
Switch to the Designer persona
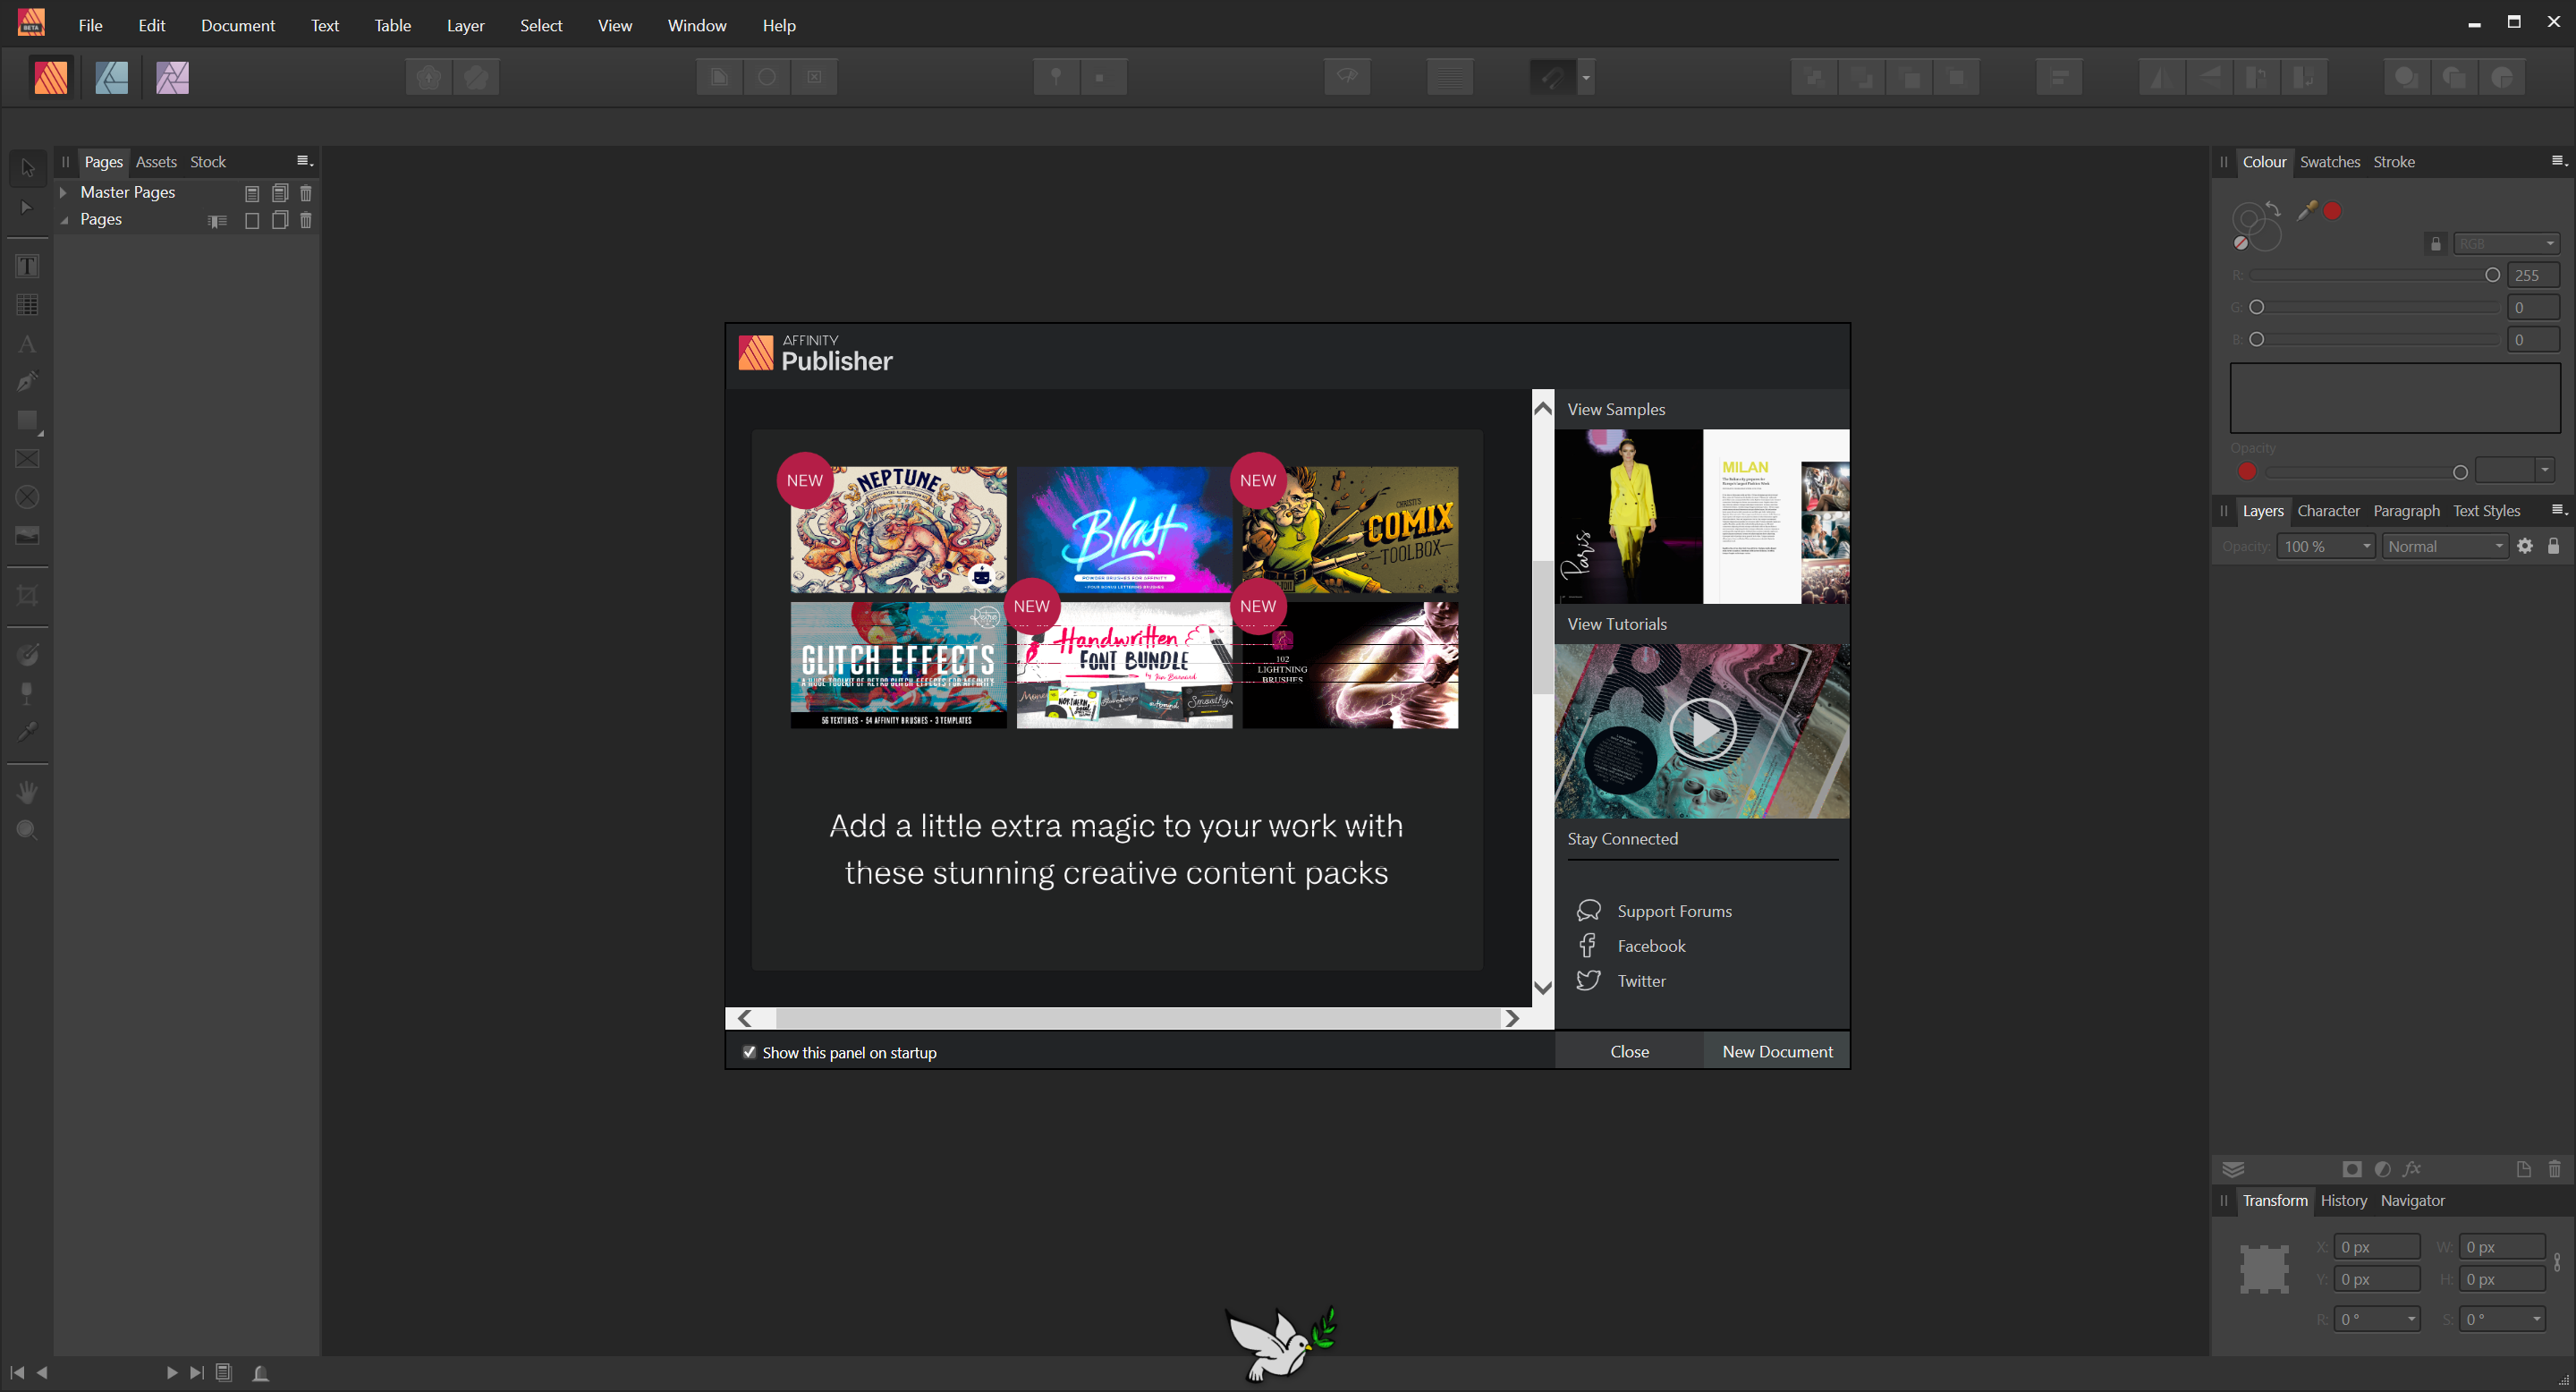(x=111, y=77)
